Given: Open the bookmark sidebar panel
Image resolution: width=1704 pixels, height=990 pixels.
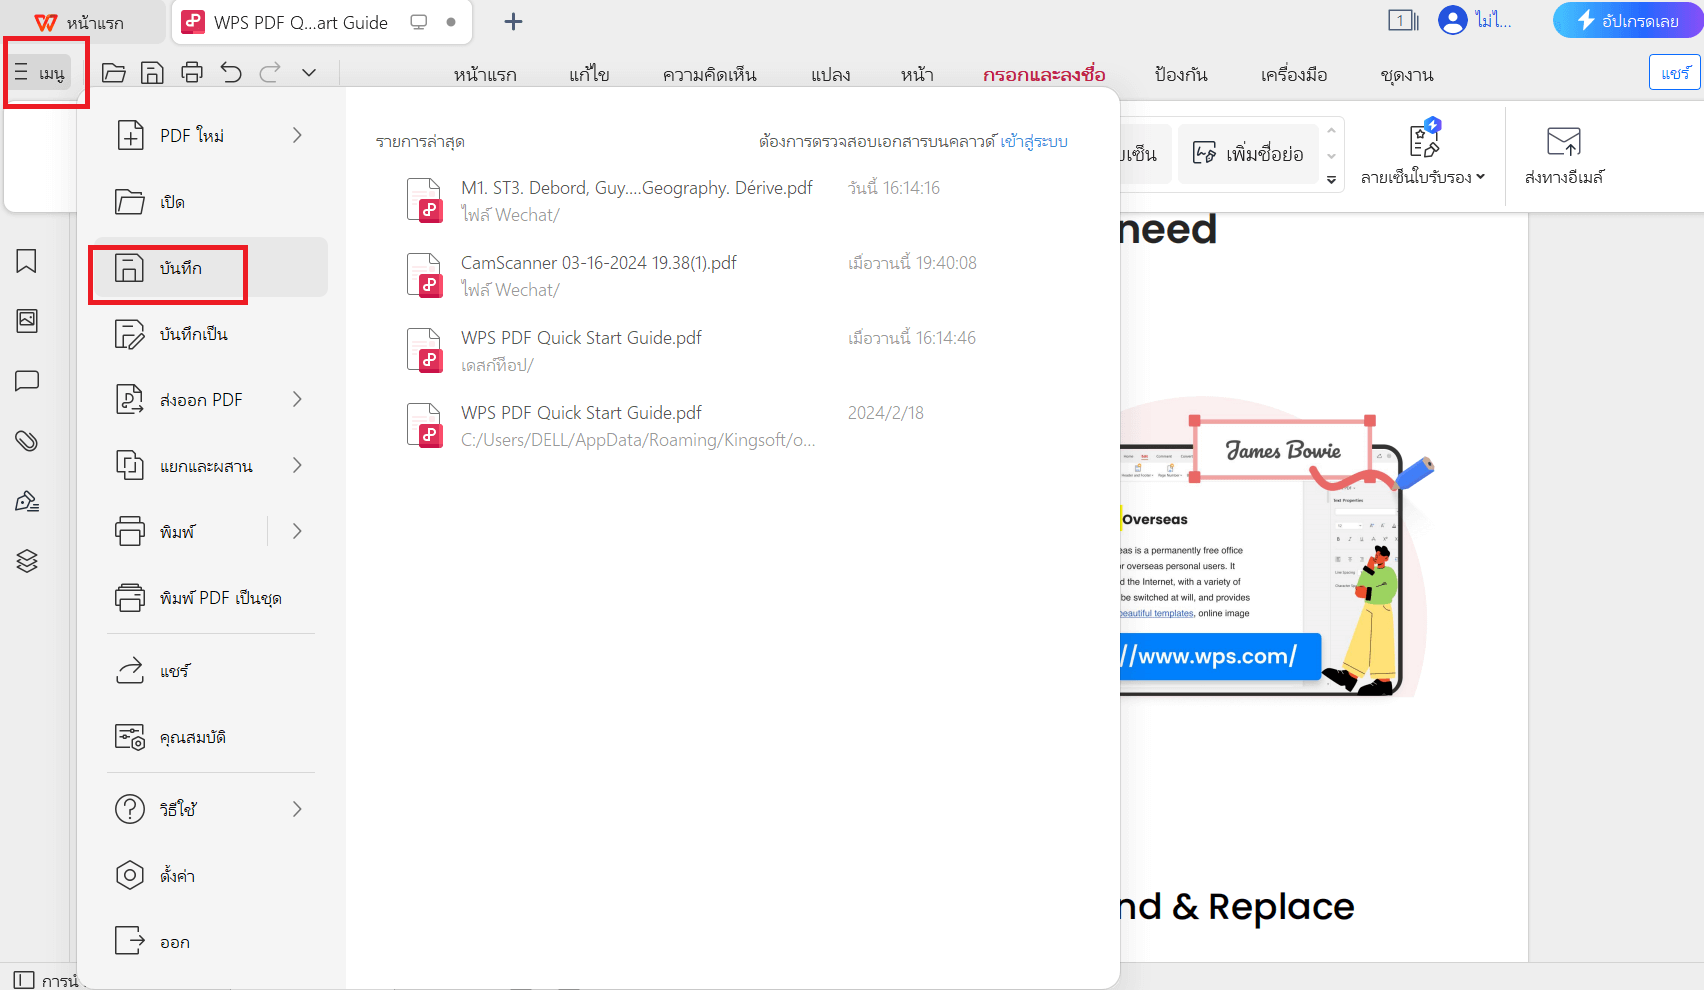Looking at the screenshot, I should click(x=27, y=261).
